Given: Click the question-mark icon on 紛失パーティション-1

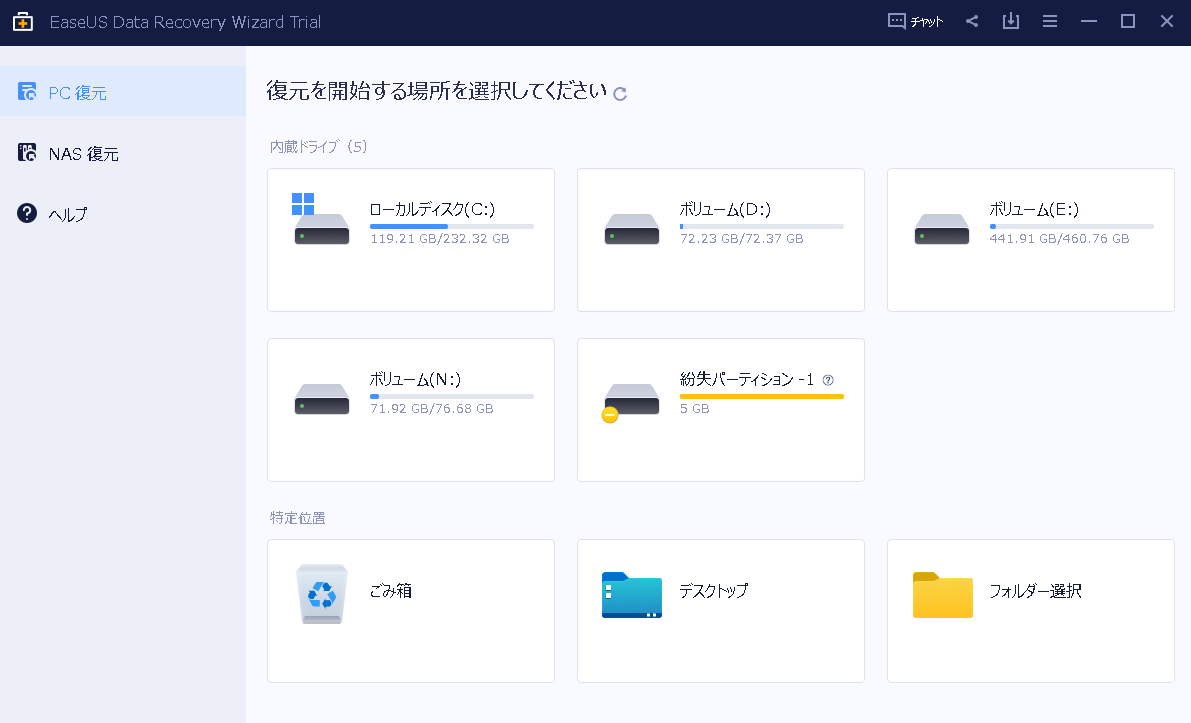Looking at the screenshot, I should click(x=828, y=379).
